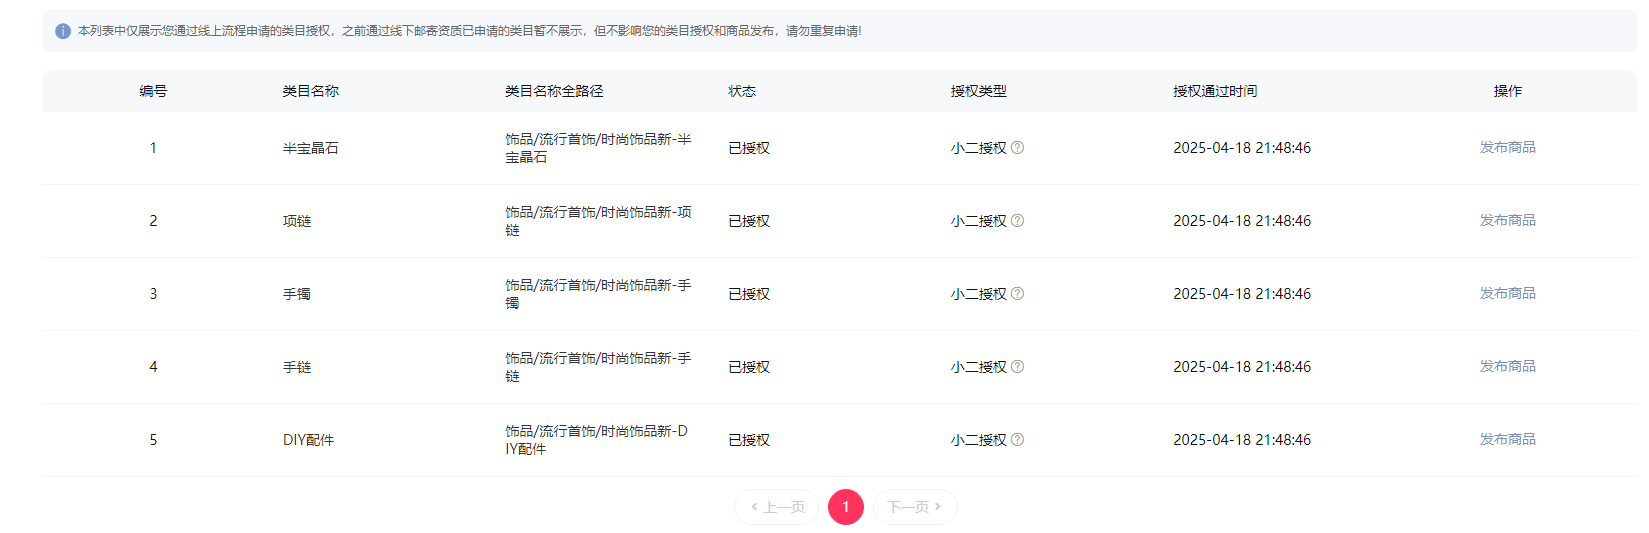The image size is (1649, 533).
Task: Click full path ending in 手链
Action: (598, 367)
